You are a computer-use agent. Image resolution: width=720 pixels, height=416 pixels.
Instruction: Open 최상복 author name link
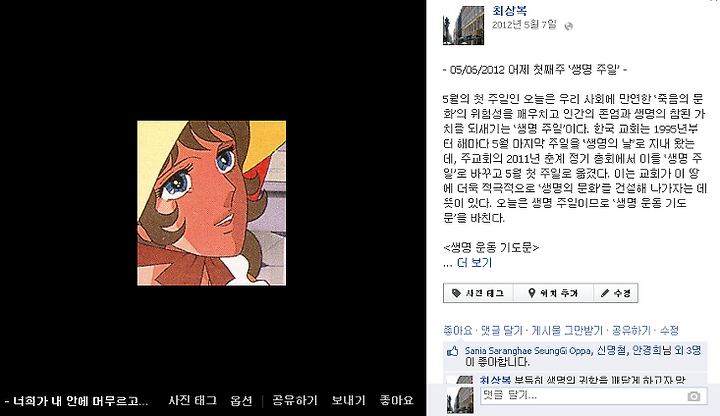point(509,11)
